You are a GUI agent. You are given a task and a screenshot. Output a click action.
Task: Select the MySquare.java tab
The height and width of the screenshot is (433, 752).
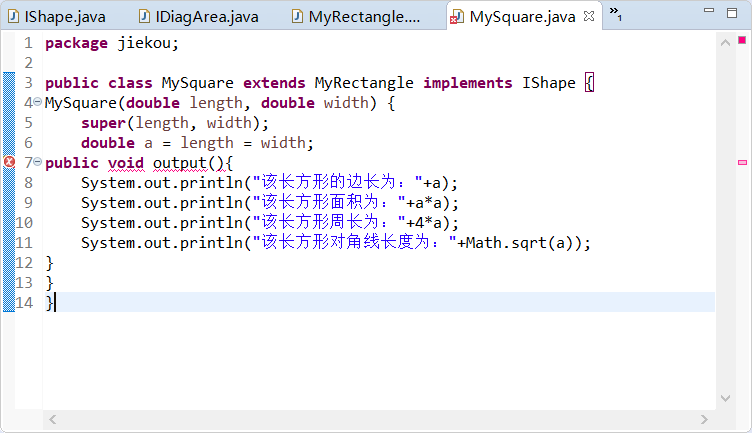[x=522, y=17]
